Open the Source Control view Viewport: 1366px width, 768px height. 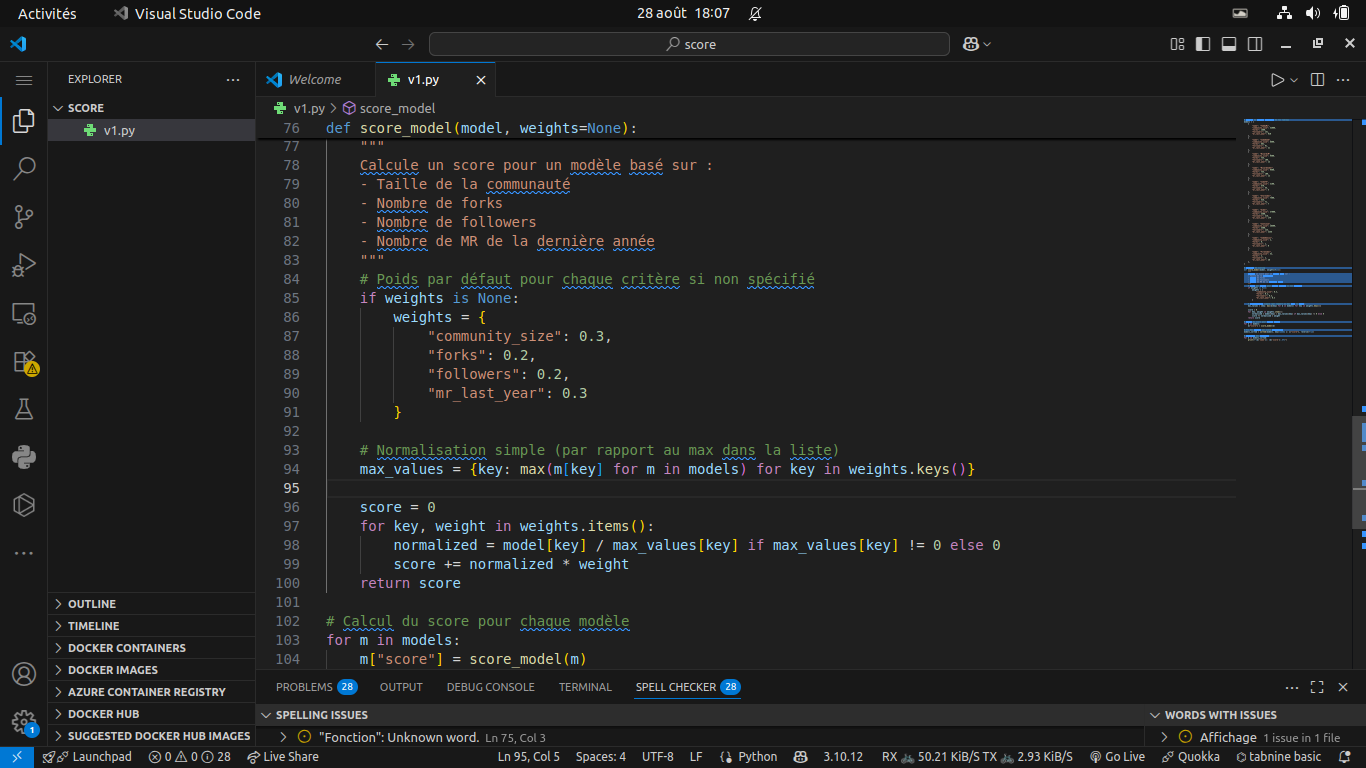24,216
